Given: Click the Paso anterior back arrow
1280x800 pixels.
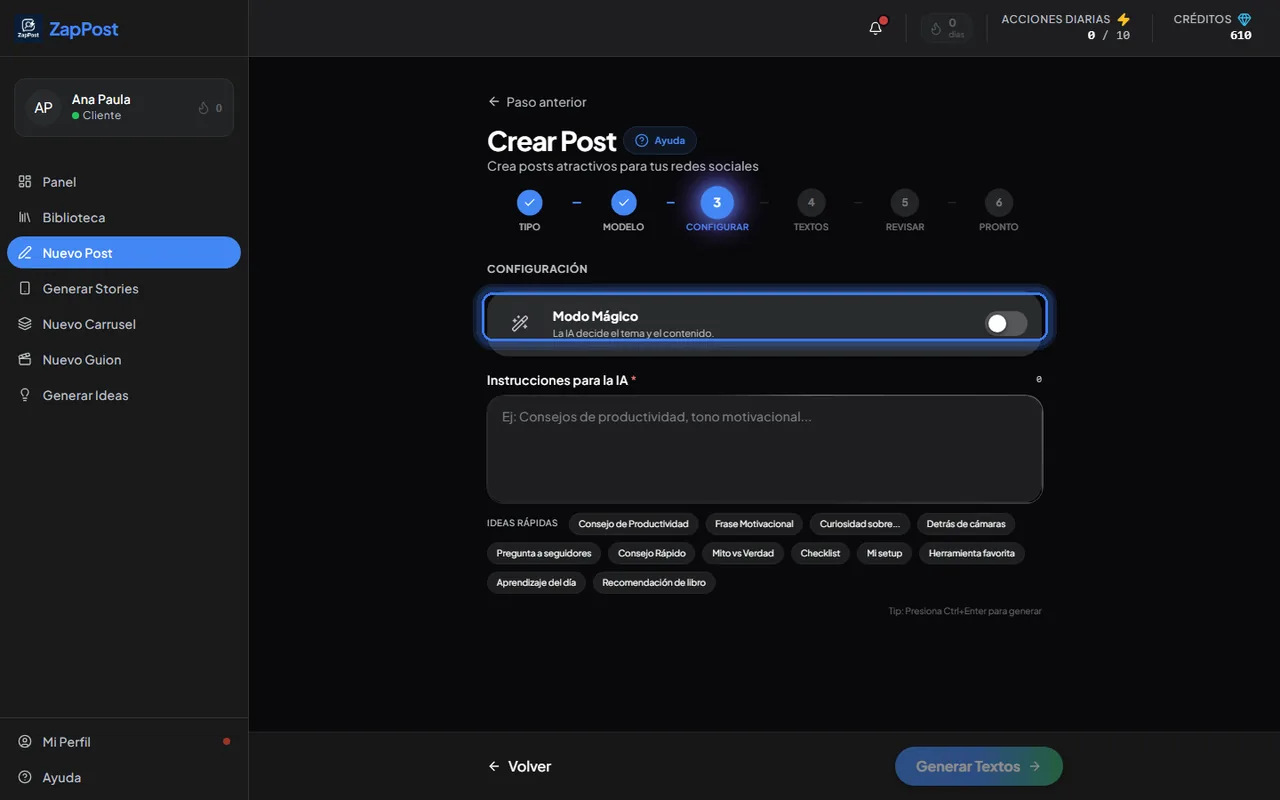Looking at the screenshot, I should click(493, 102).
